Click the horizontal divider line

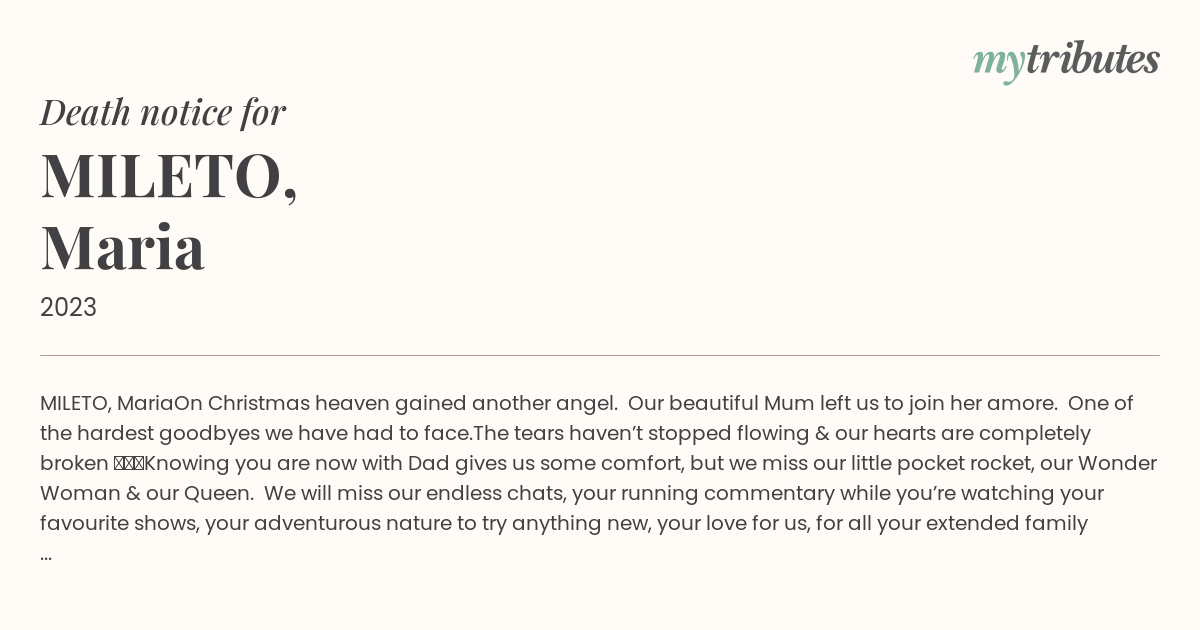click(600, 355)
